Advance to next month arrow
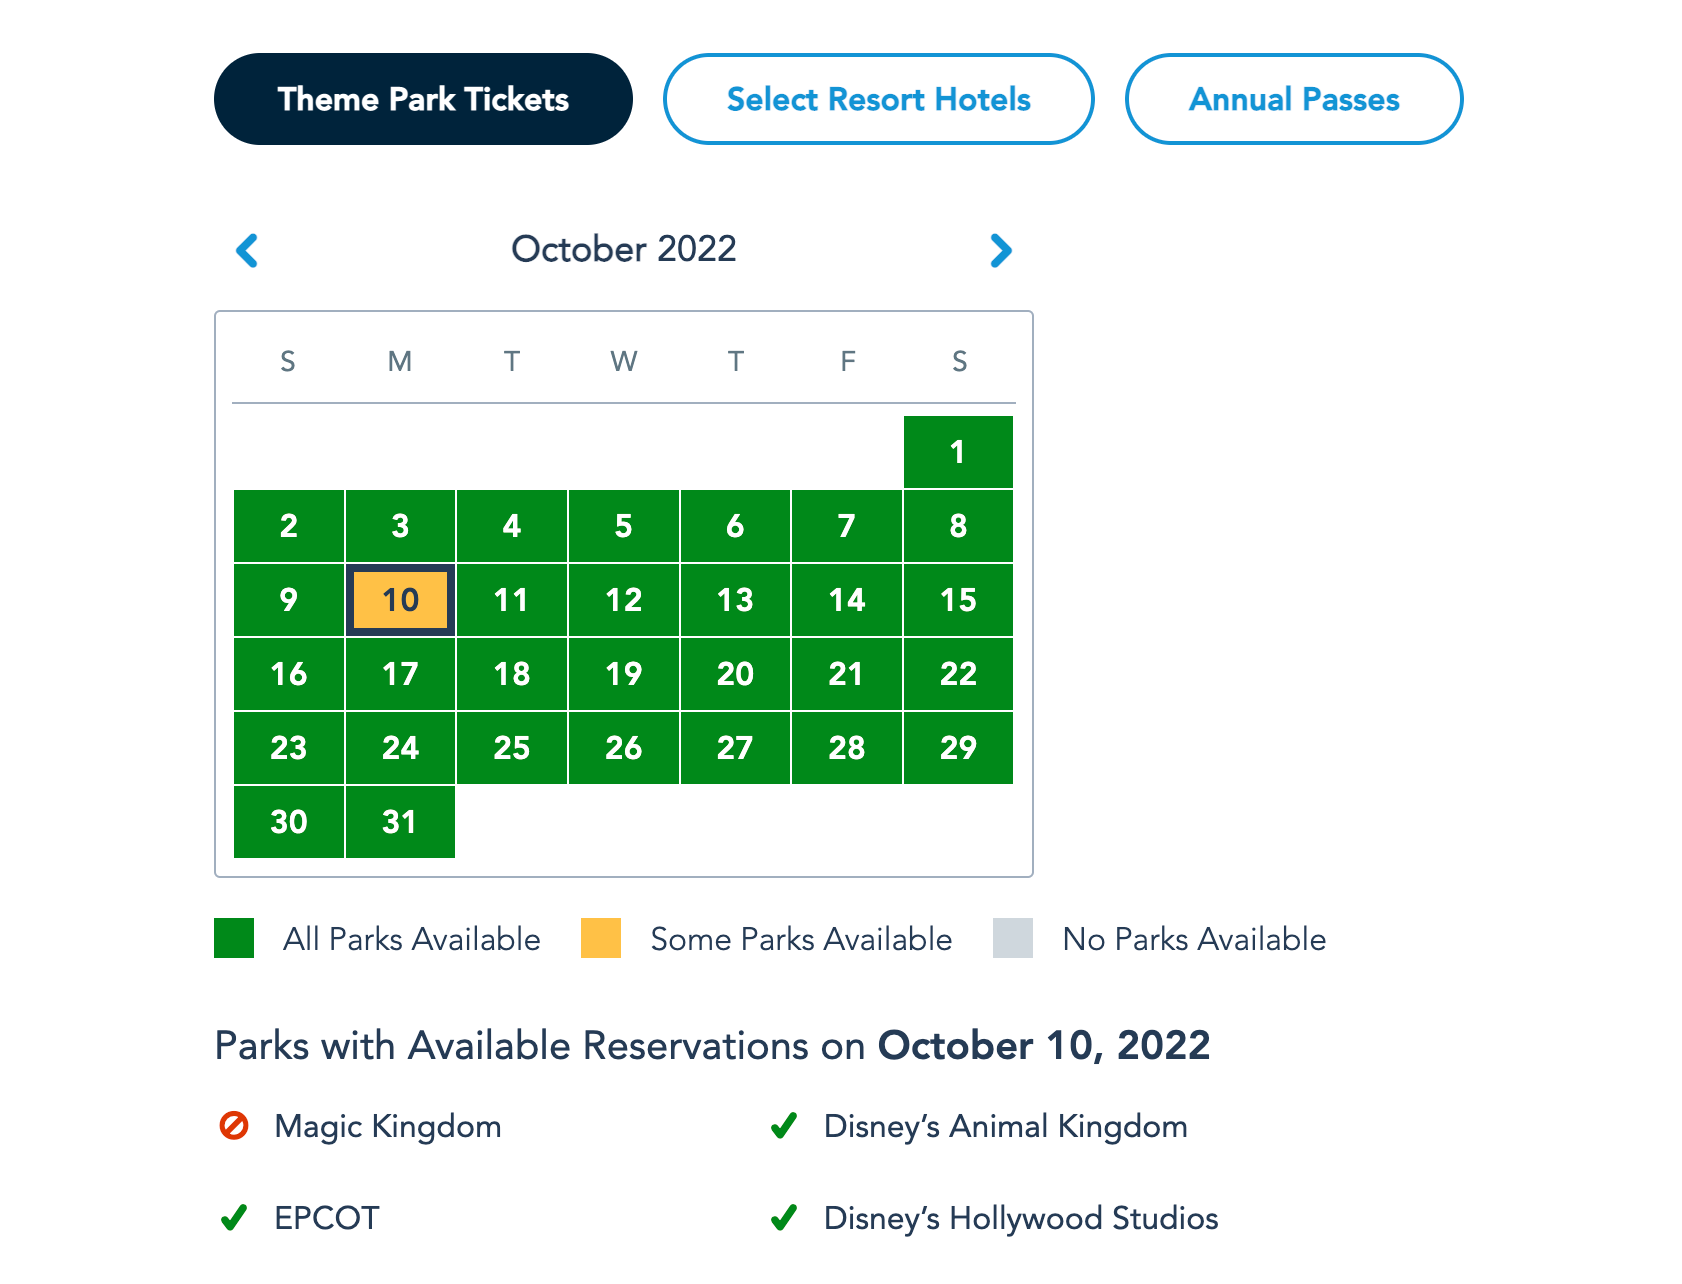 [x=1000, y=250]
